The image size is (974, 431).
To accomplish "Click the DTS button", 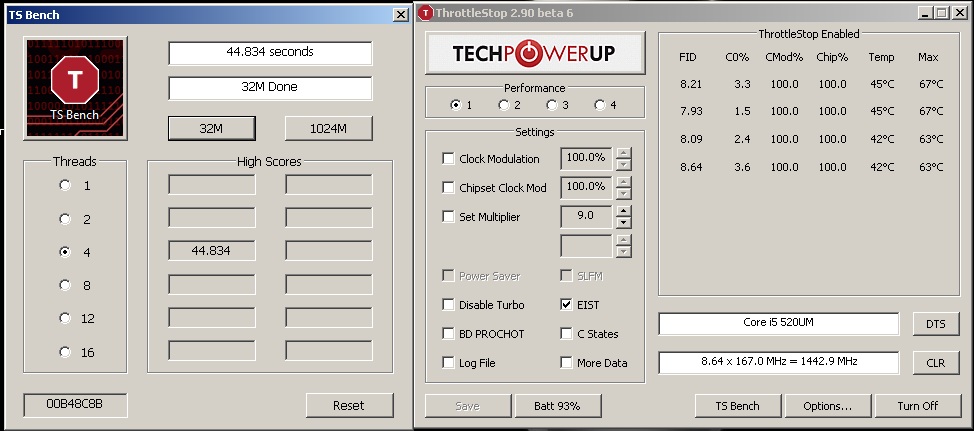I will [x=936, y=324].
